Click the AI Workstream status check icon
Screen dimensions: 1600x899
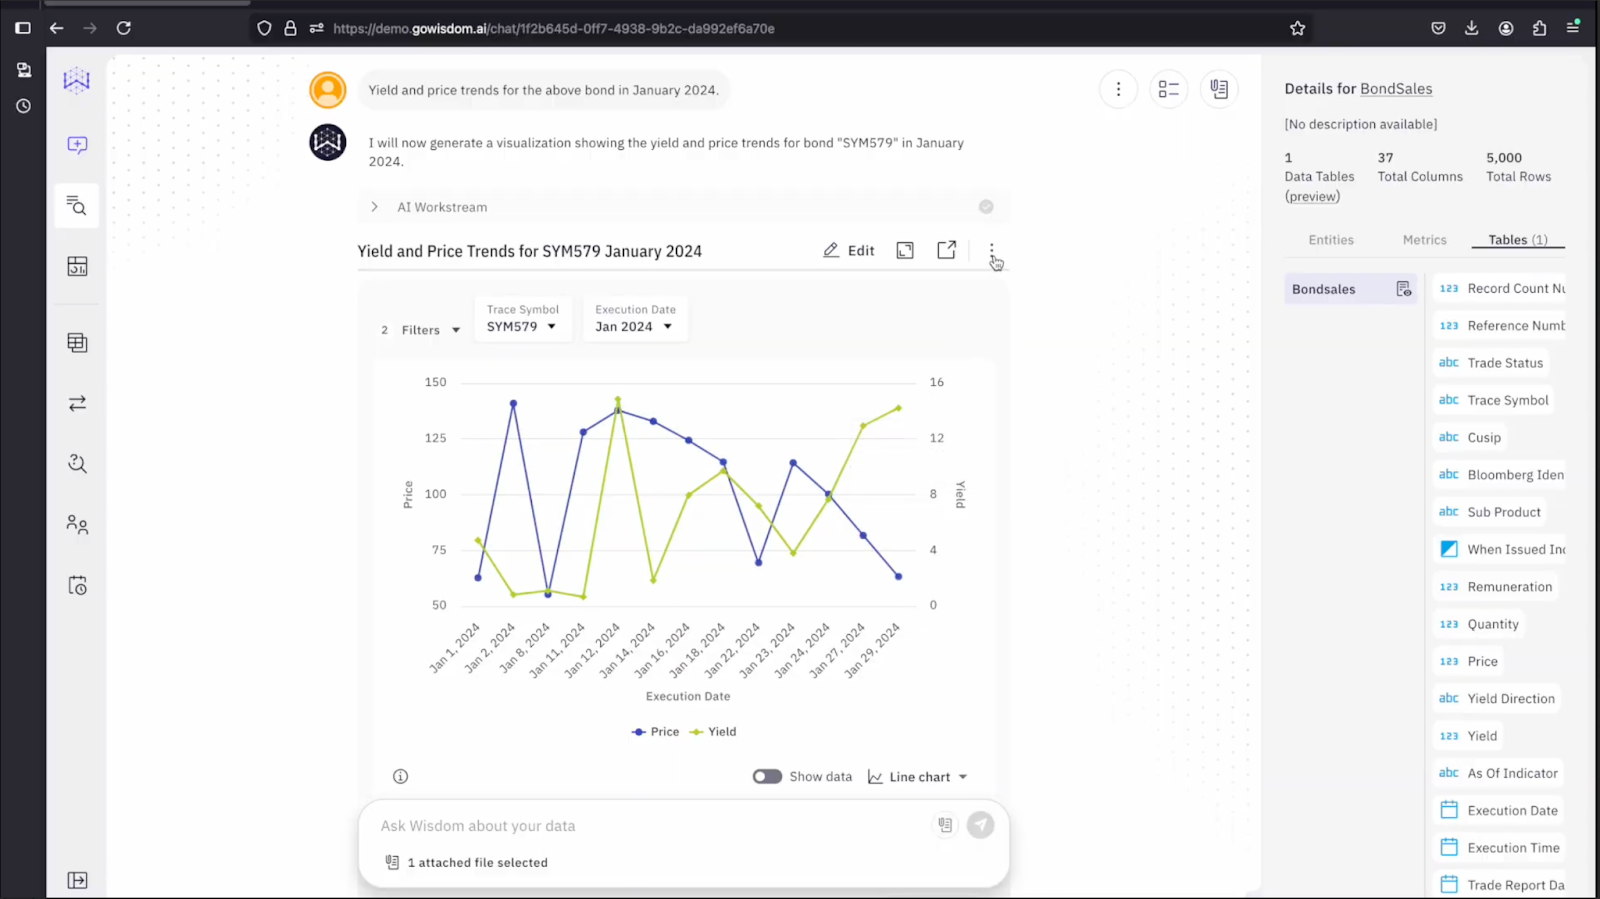[986, 207]
